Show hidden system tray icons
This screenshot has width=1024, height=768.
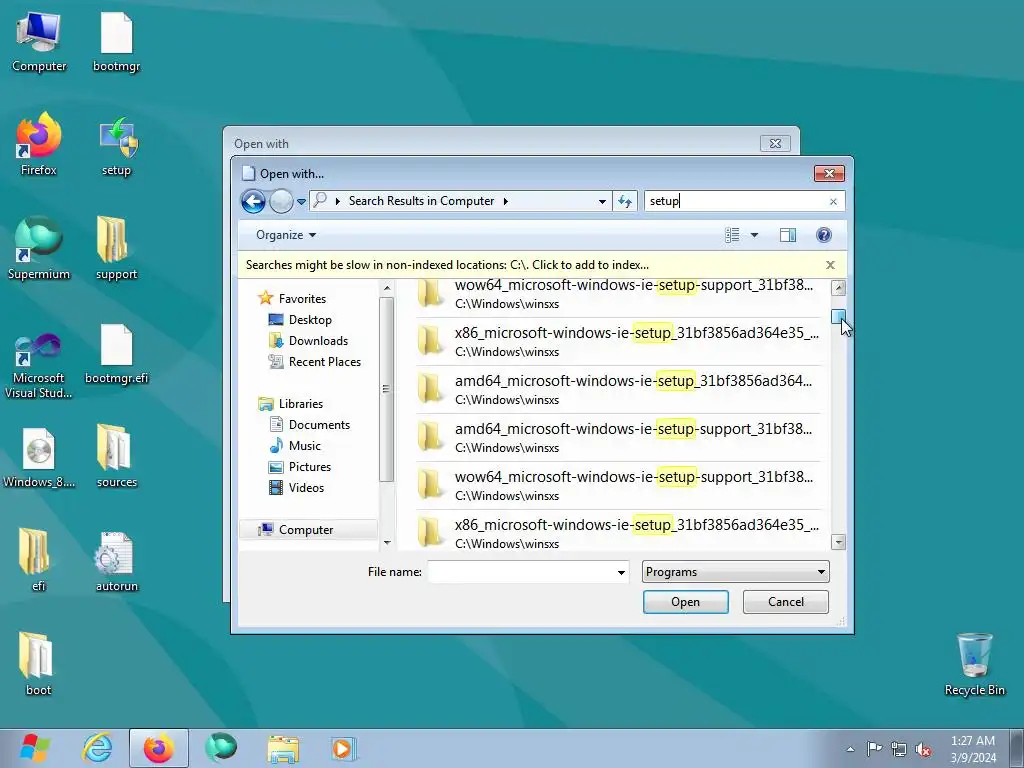point(850,749)
